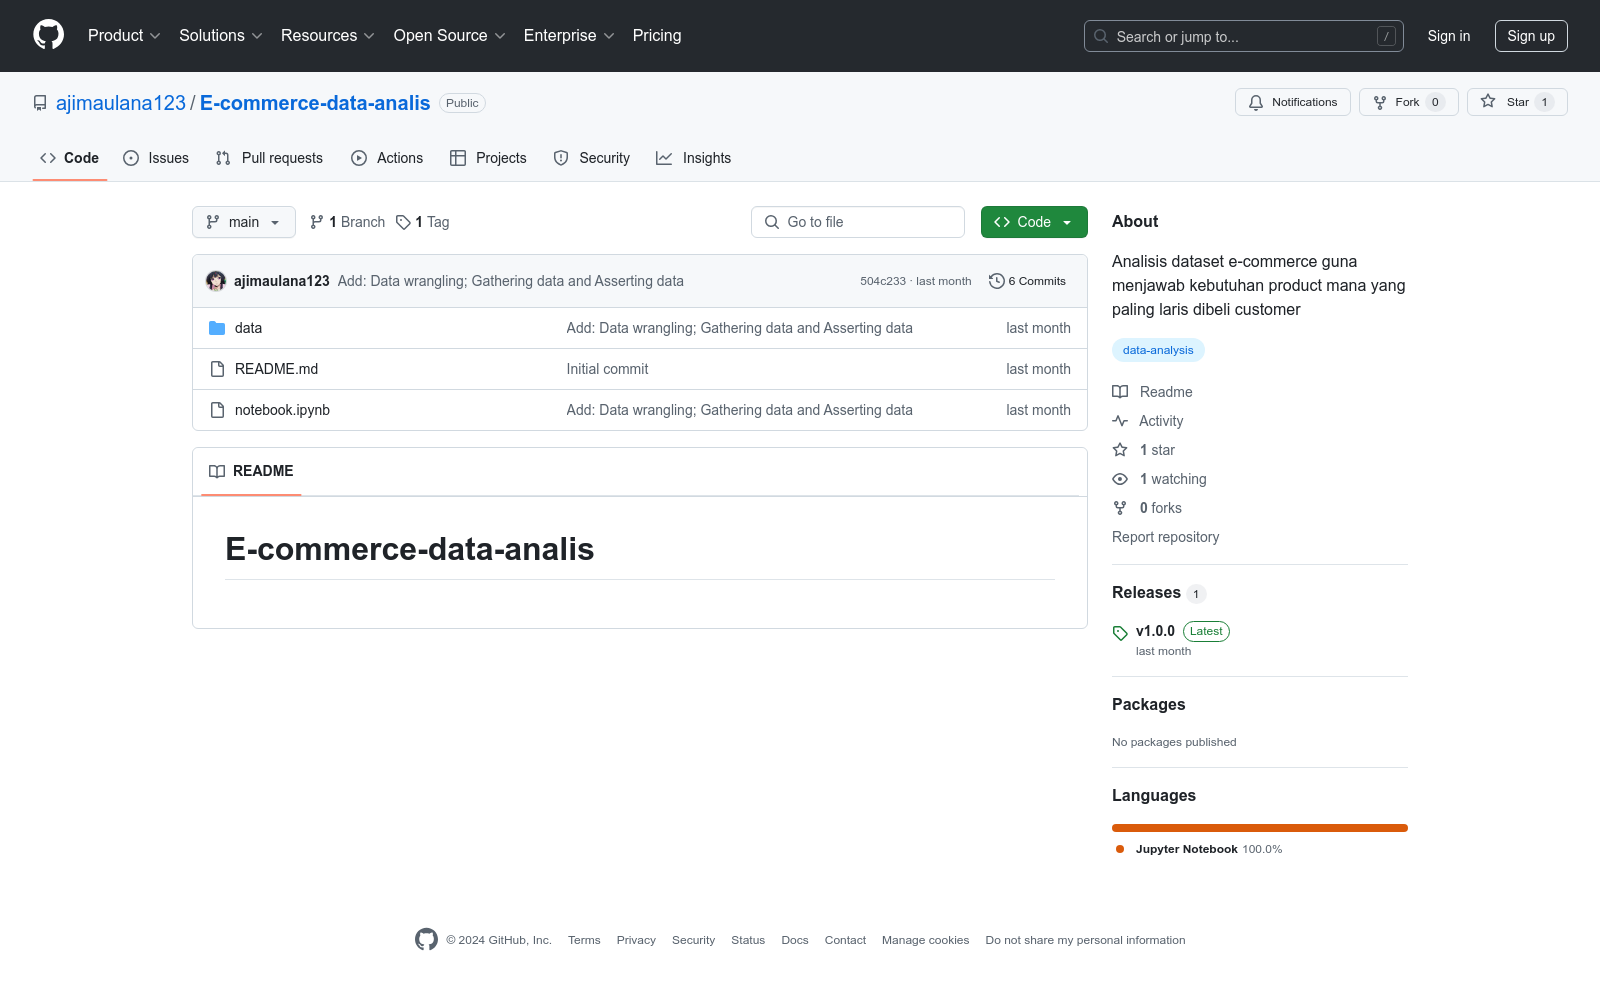The width and height of the screenshot is (1600, 1000).
Task: Select the README tab in file view
Action: tap(251, 471)
